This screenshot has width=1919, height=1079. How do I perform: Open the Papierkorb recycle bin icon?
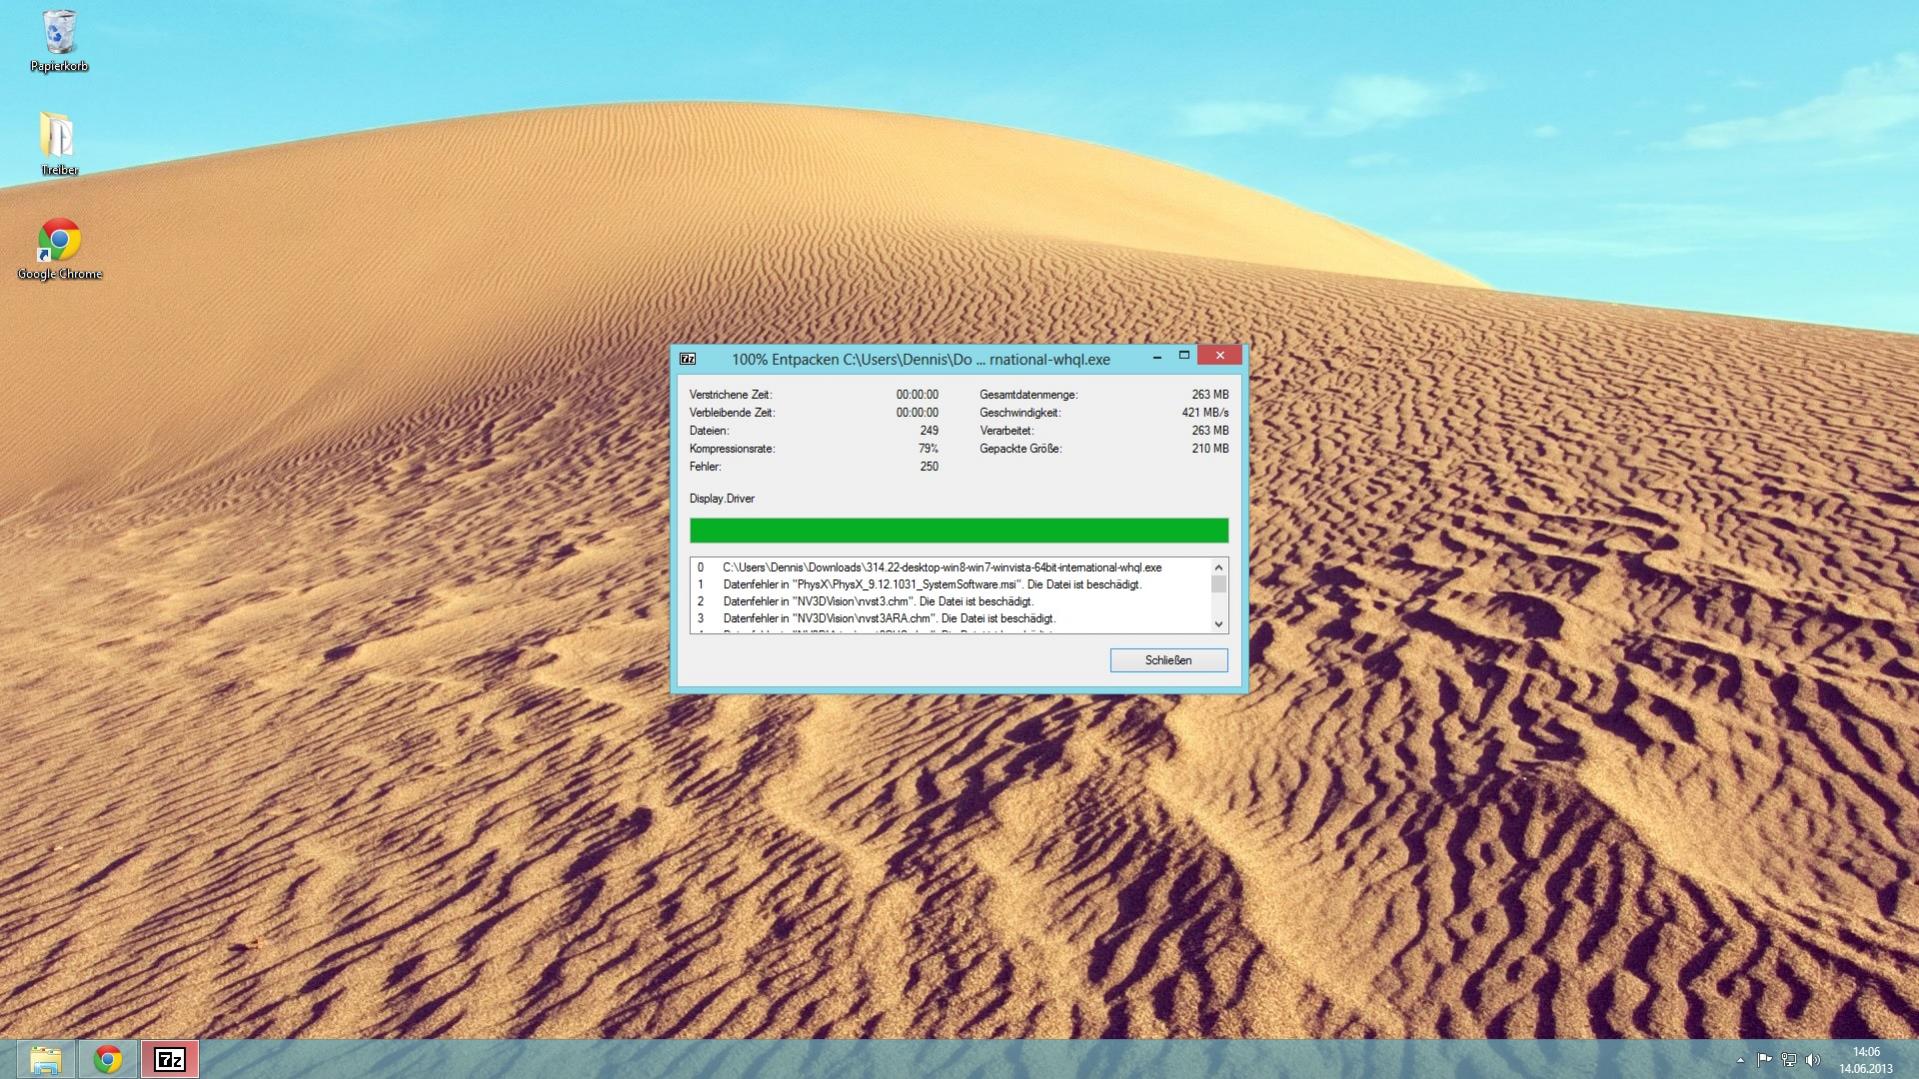coord(59,41)
